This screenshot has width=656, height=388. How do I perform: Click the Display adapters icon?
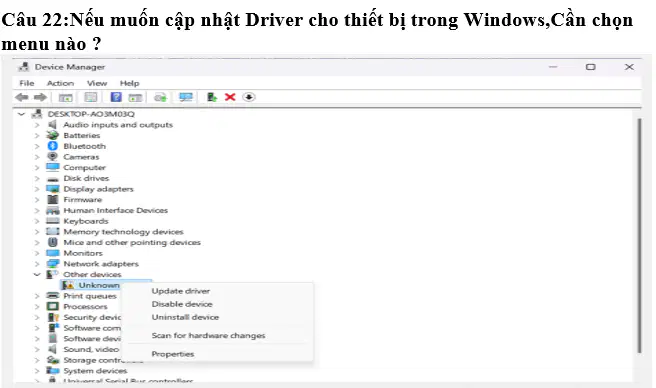coord(53,189)
